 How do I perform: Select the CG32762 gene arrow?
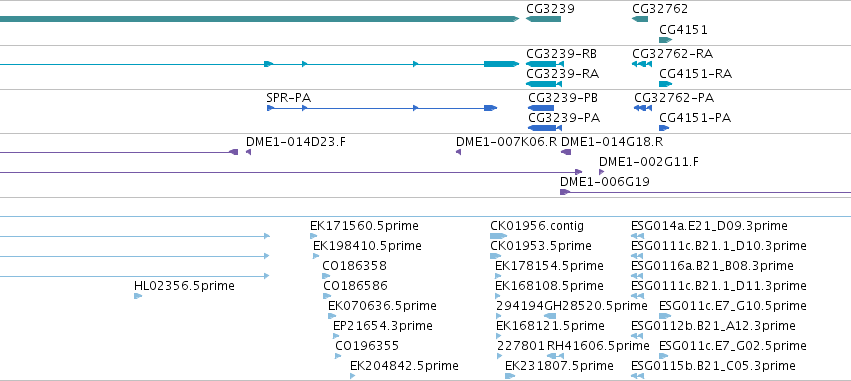pos(640,19)
